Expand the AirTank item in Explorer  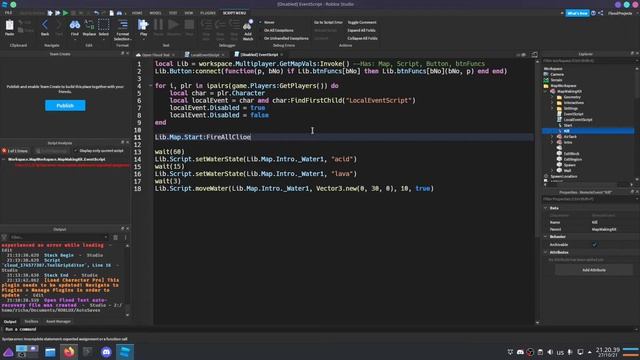552,137
